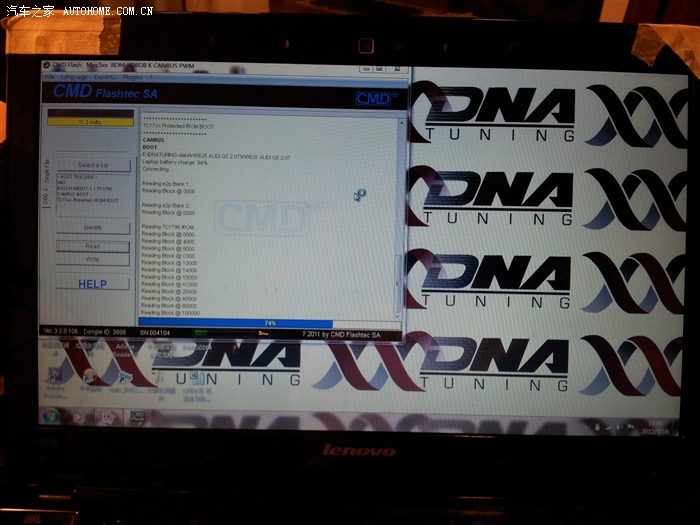Click the yellow wrench icon in status bar
700x525 pixels.
pos(263,333)
